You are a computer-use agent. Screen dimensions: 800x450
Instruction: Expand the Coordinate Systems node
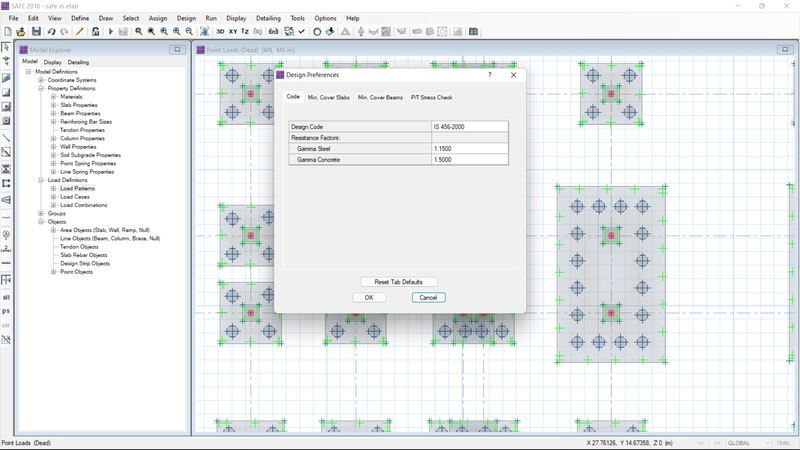tap(41, 80)
